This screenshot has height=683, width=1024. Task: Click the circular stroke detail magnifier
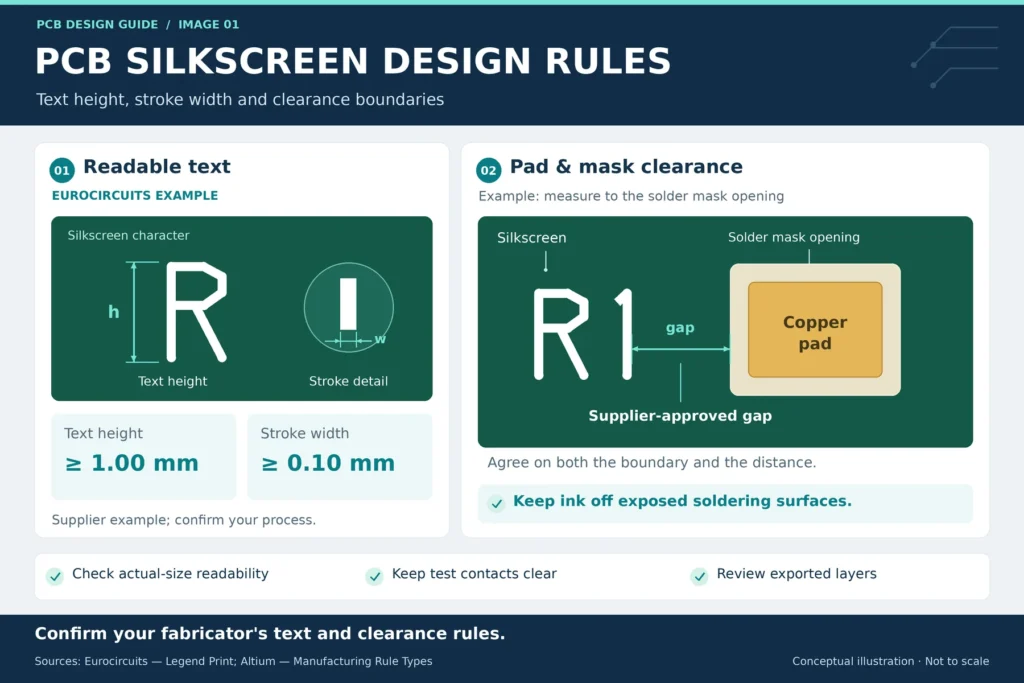click(349, 307)
